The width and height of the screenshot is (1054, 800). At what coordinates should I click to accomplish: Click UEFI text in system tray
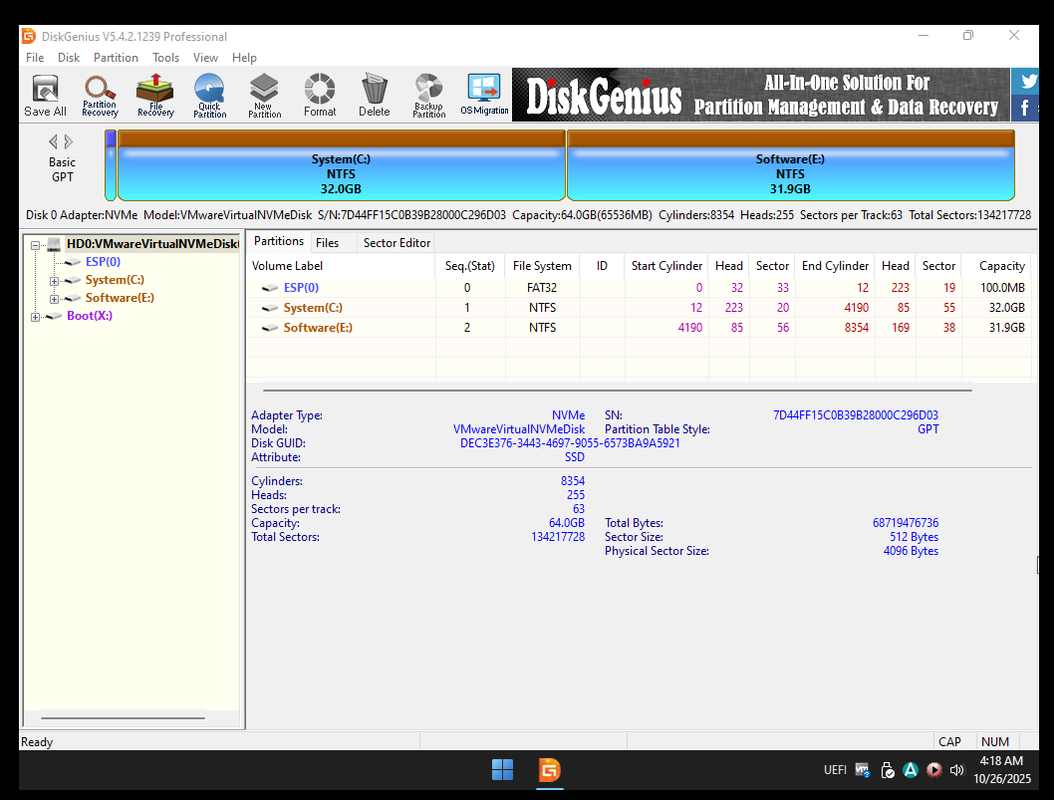pyautogui.click(x=835, y=770)
